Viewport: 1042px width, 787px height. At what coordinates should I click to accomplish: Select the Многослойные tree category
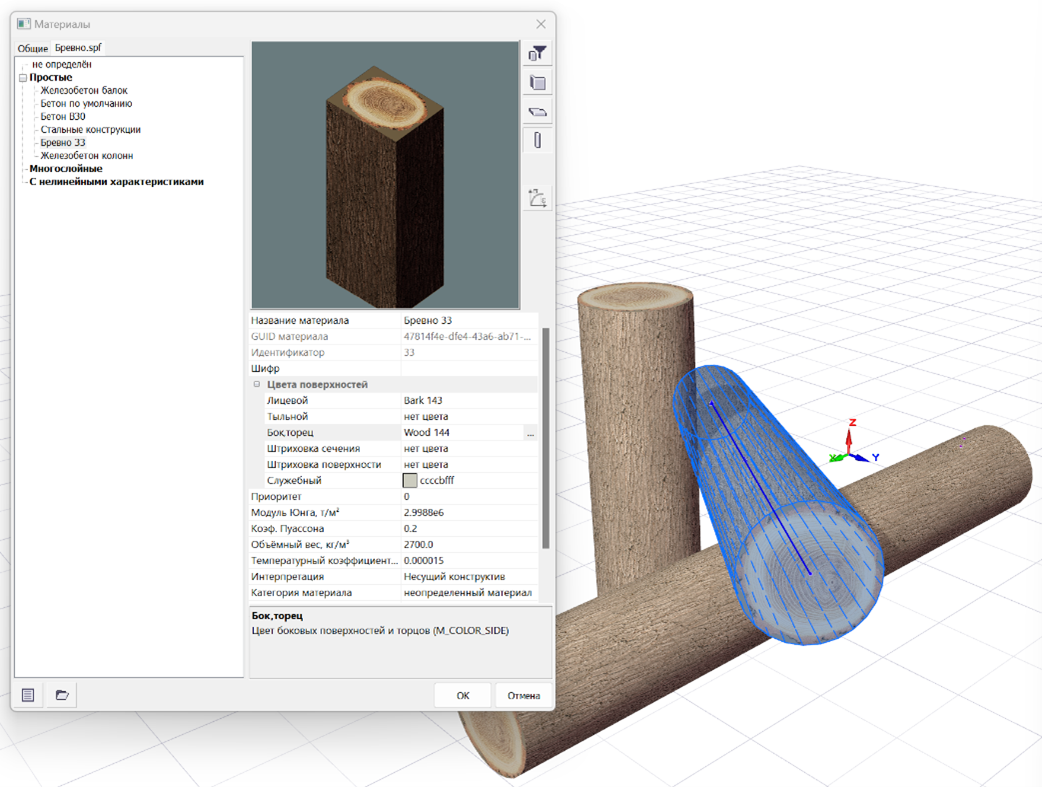(x=65, y=169)
